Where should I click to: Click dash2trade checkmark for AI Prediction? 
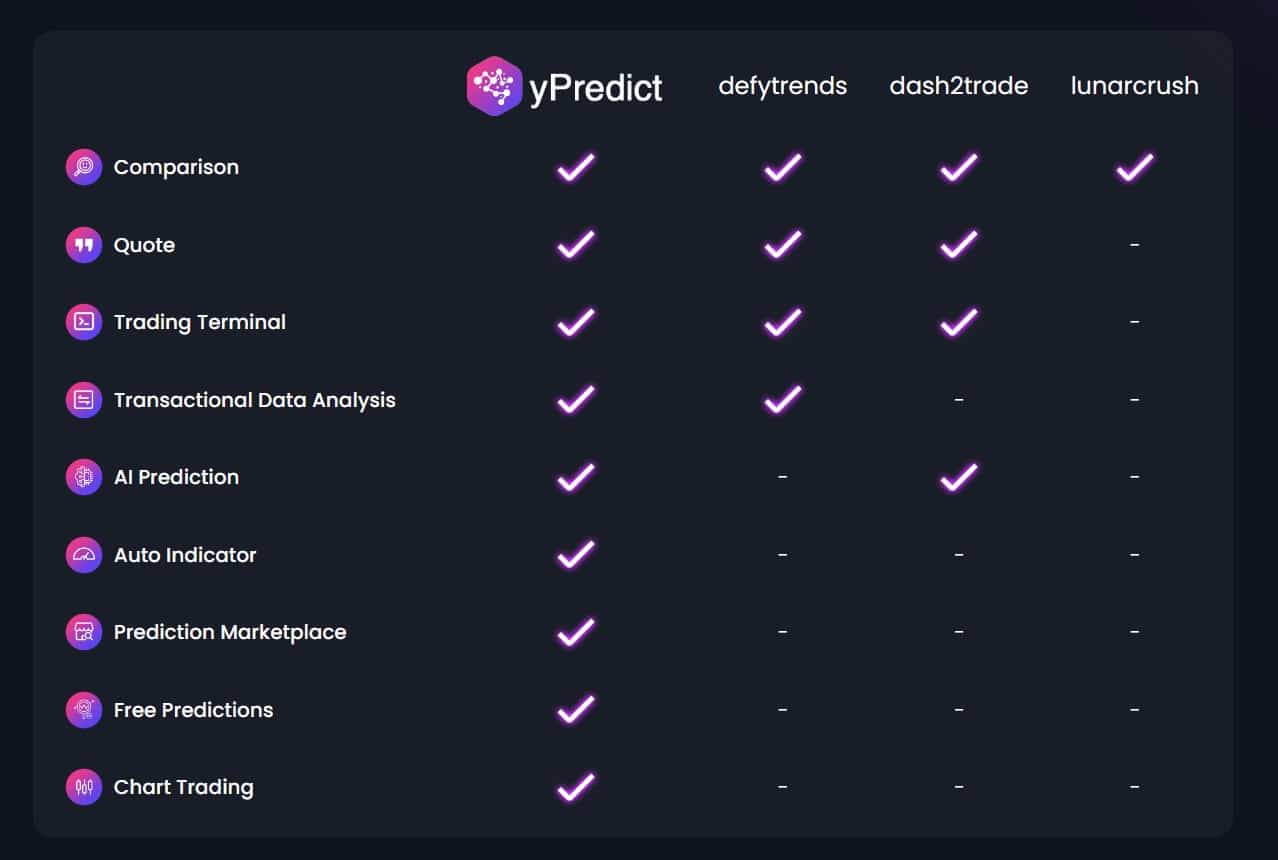959,476
